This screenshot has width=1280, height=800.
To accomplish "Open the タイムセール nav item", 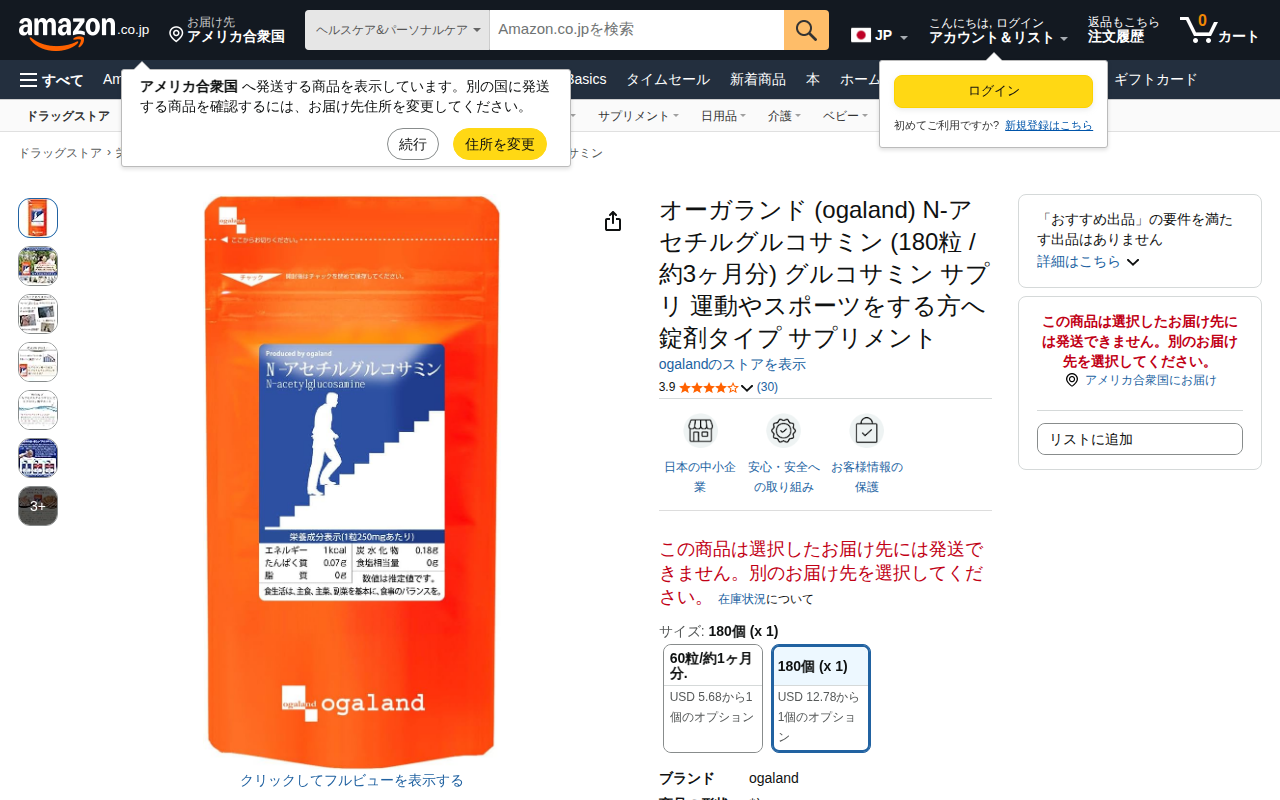I will (668, 80).
